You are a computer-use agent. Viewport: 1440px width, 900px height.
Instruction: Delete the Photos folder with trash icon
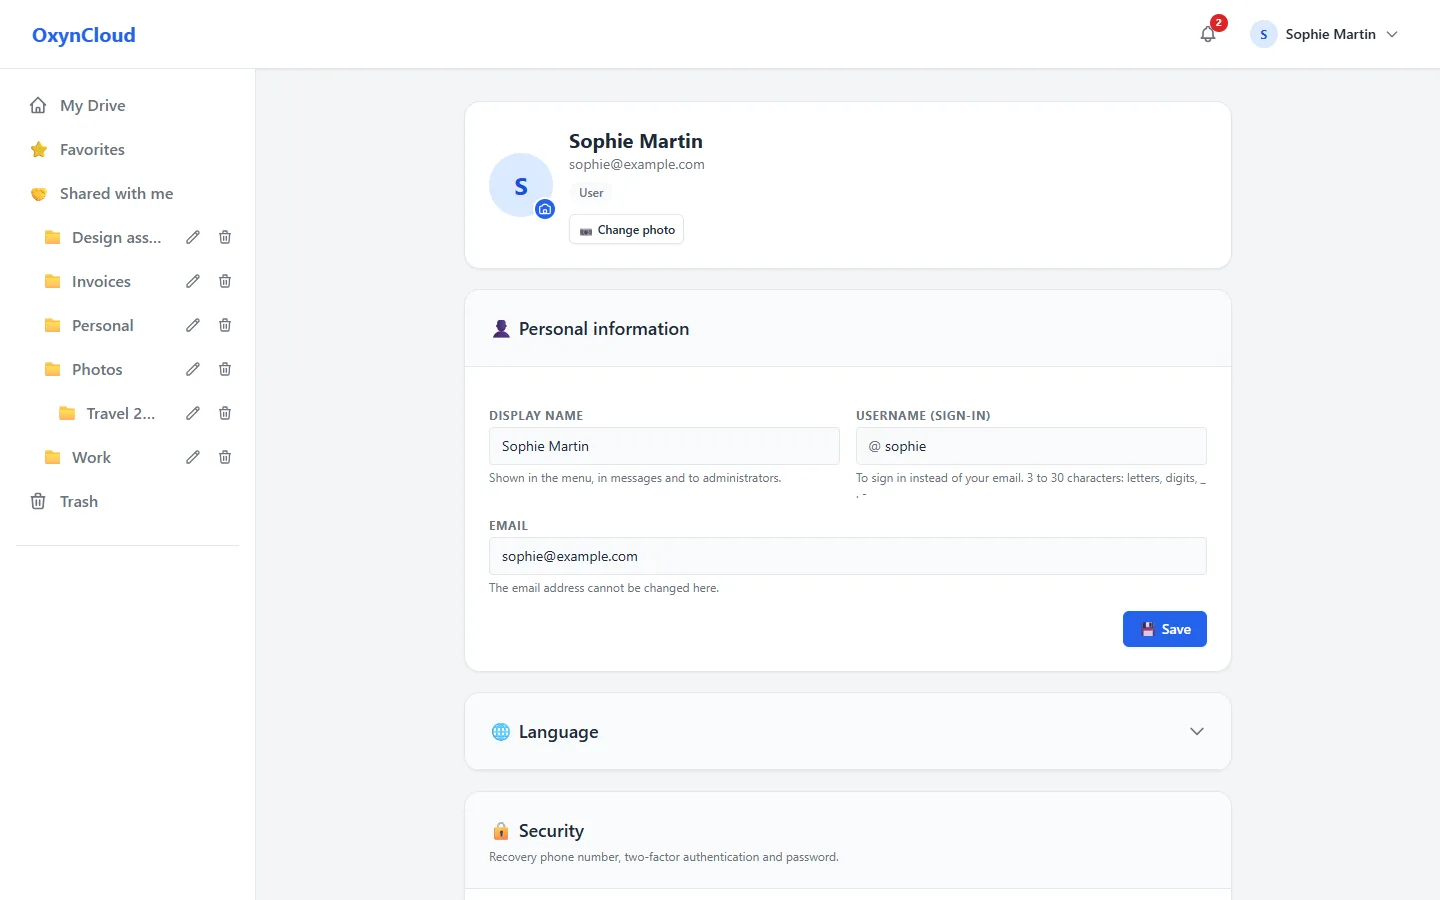225,369
